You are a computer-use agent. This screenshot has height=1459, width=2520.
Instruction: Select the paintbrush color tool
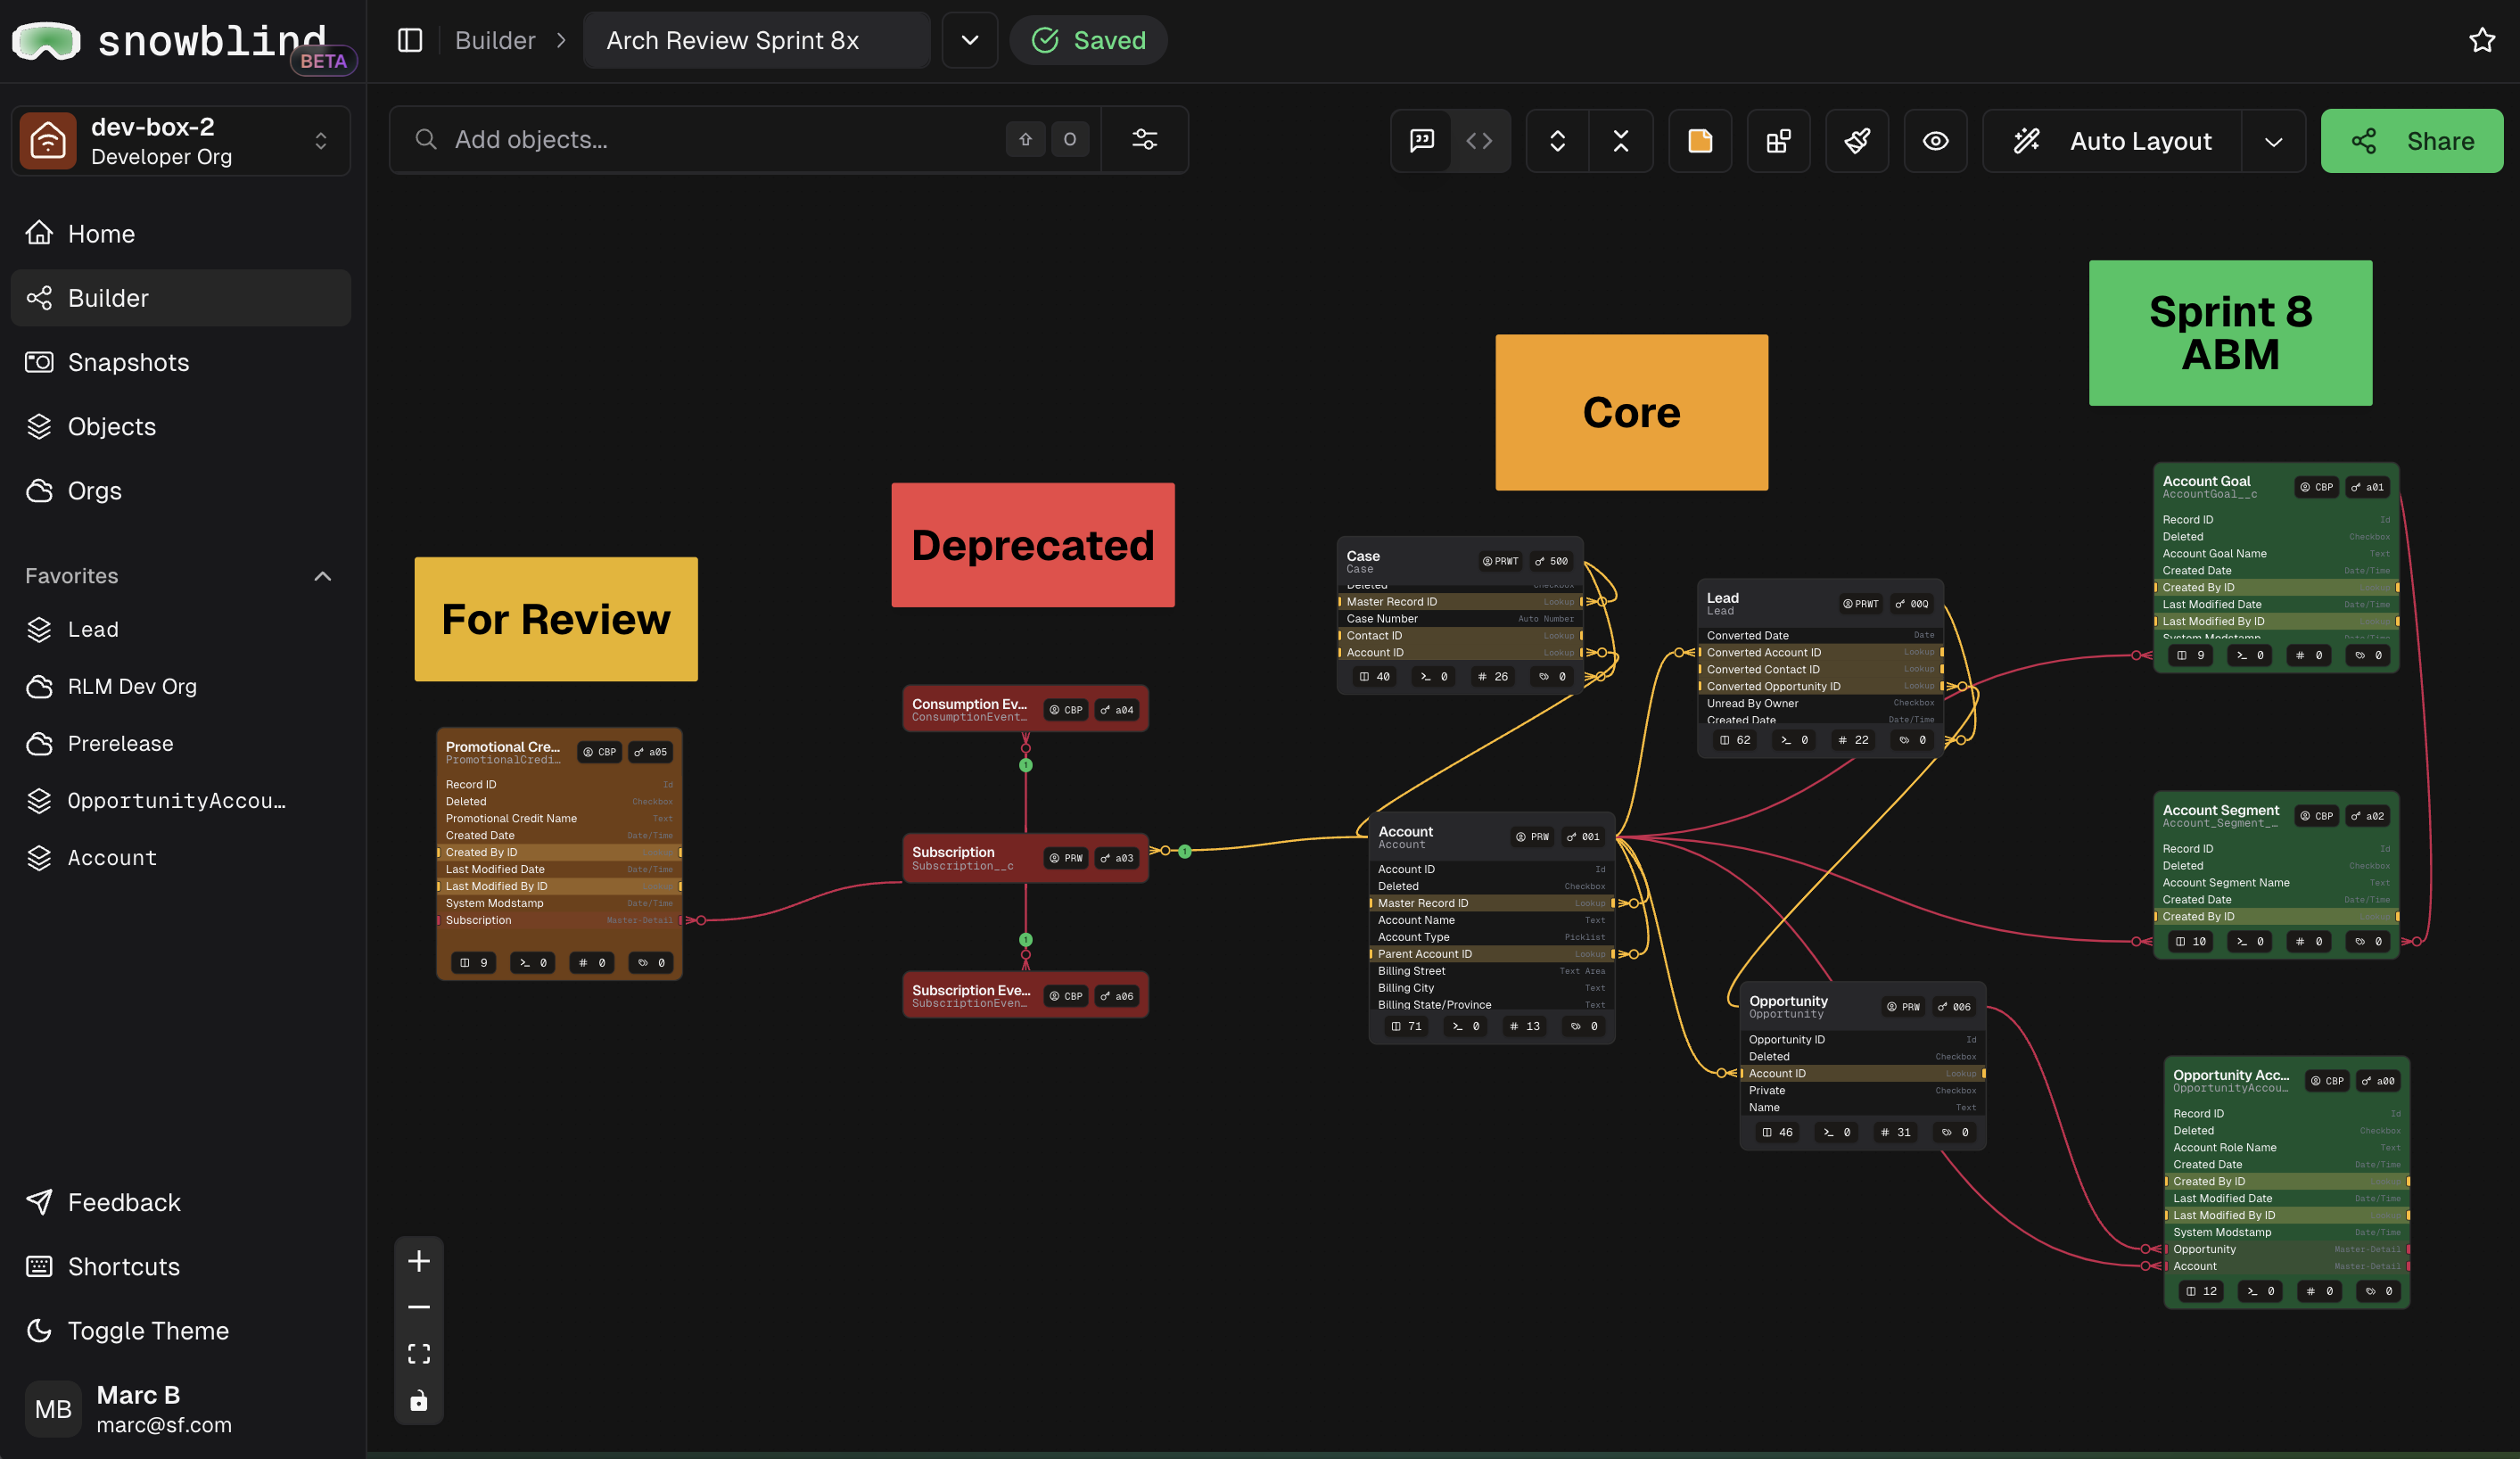(1857, 141)
